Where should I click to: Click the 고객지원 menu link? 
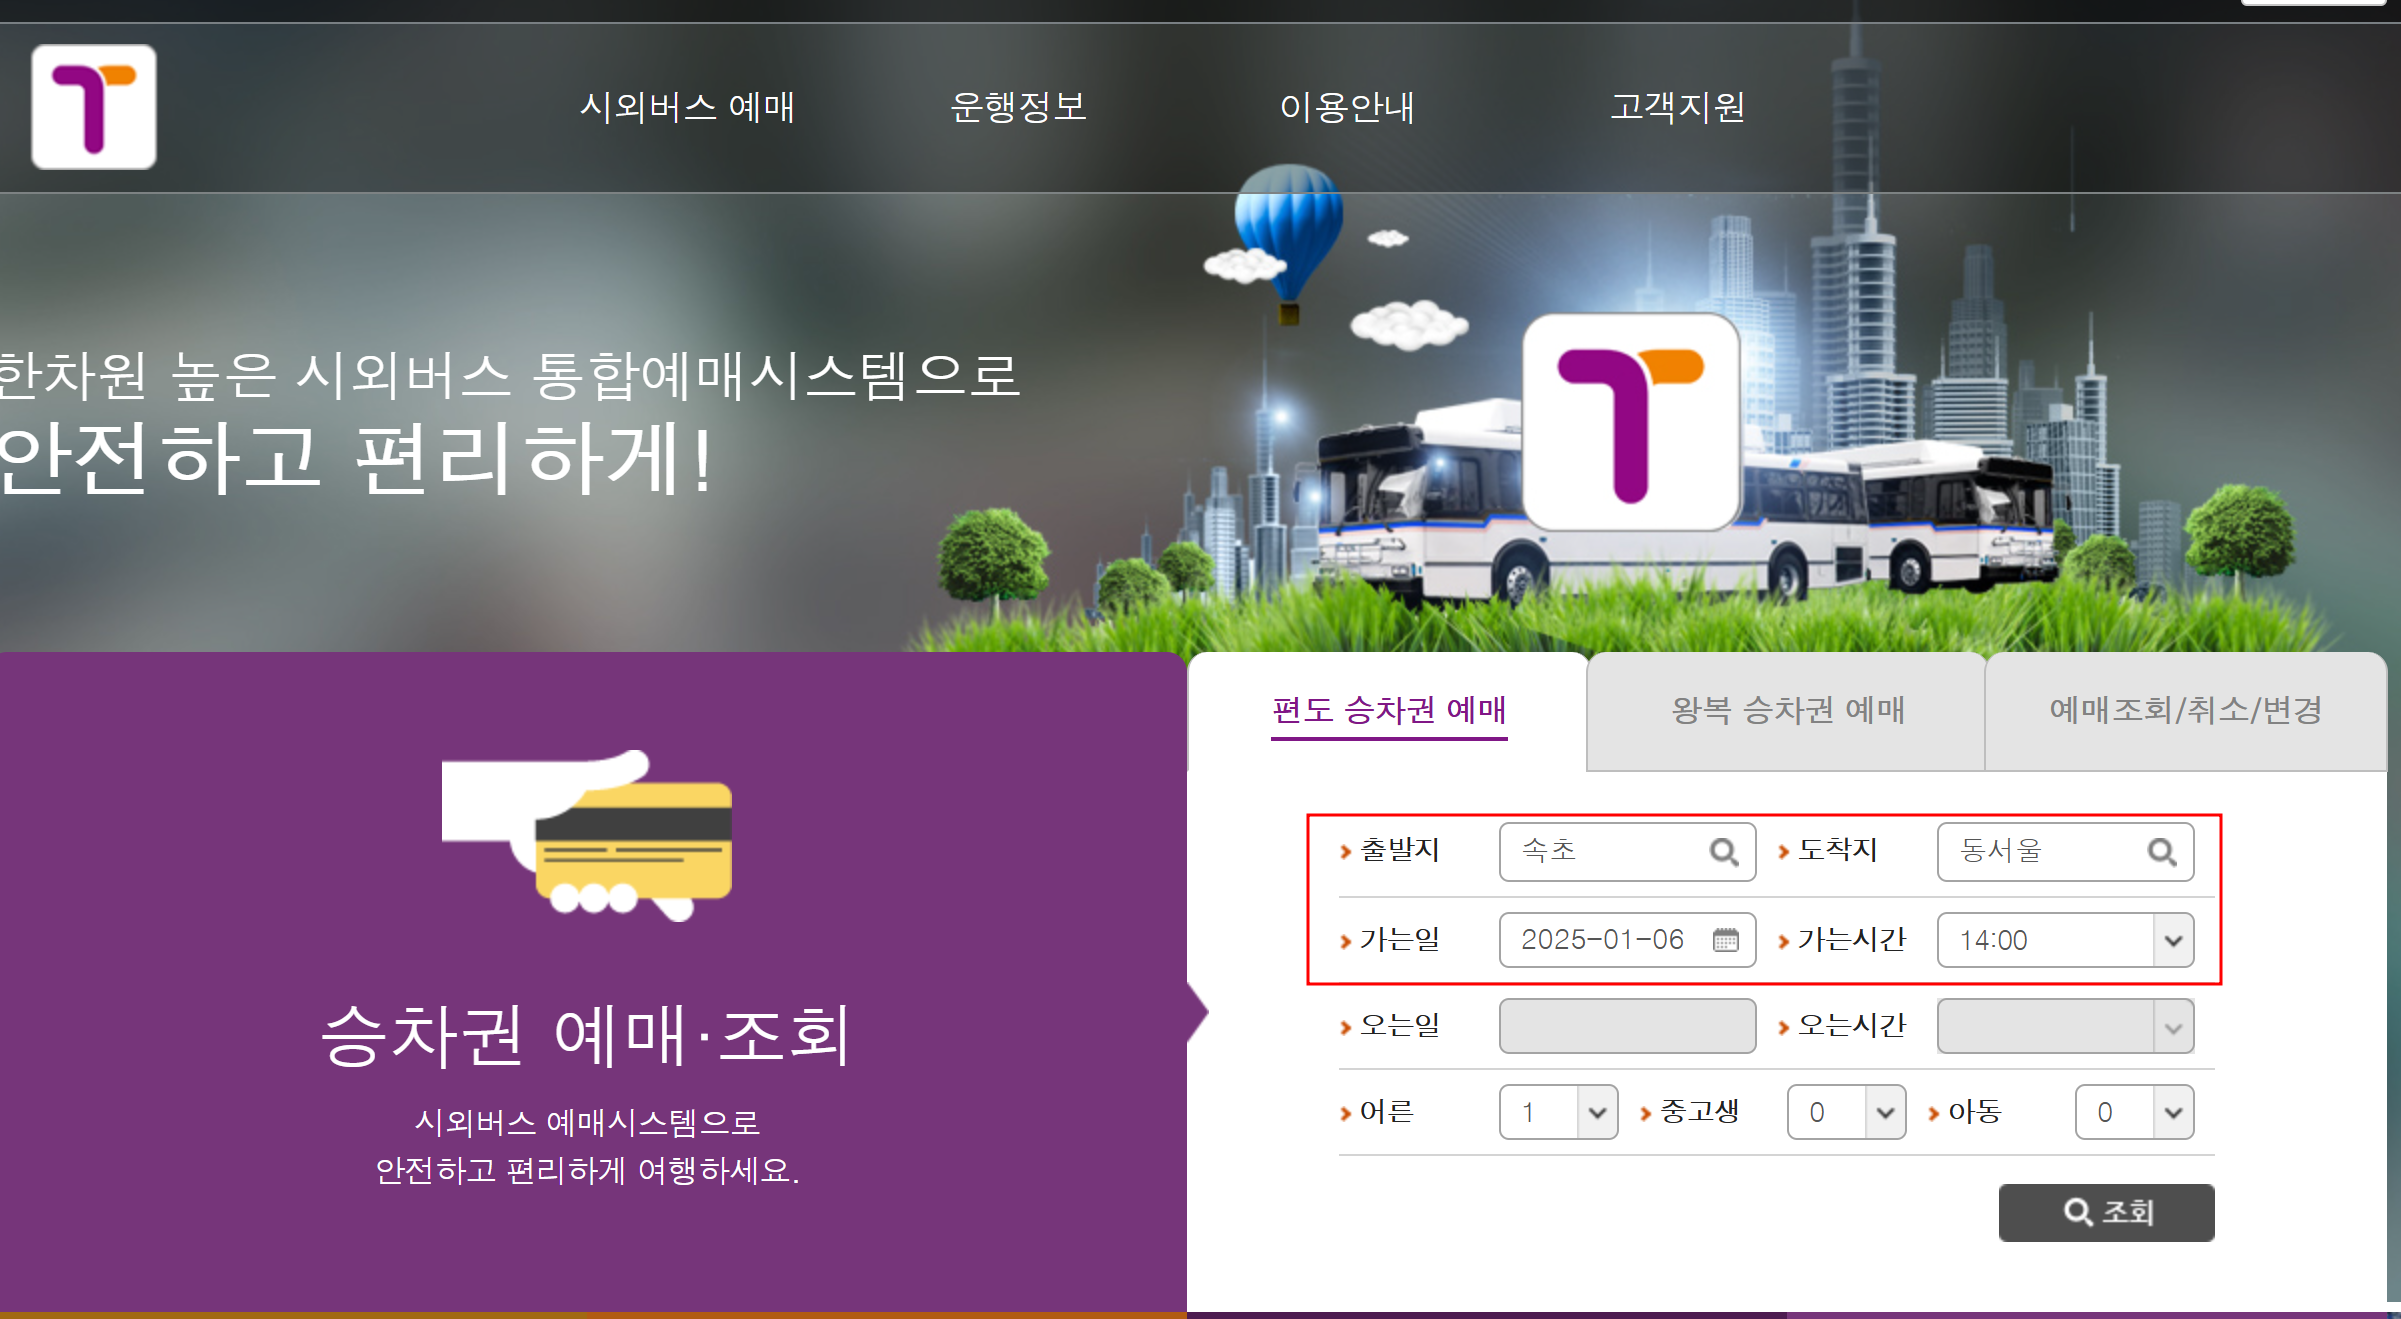[x=1677, y=107]
